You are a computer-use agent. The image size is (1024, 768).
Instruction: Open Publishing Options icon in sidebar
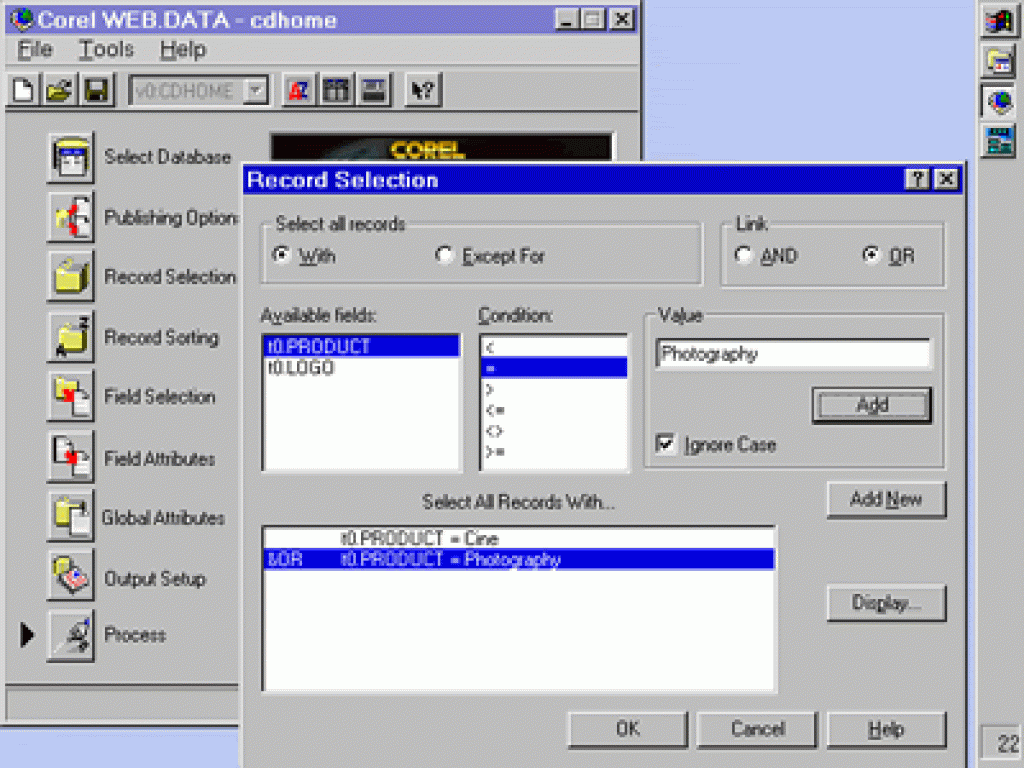(70, 217)
